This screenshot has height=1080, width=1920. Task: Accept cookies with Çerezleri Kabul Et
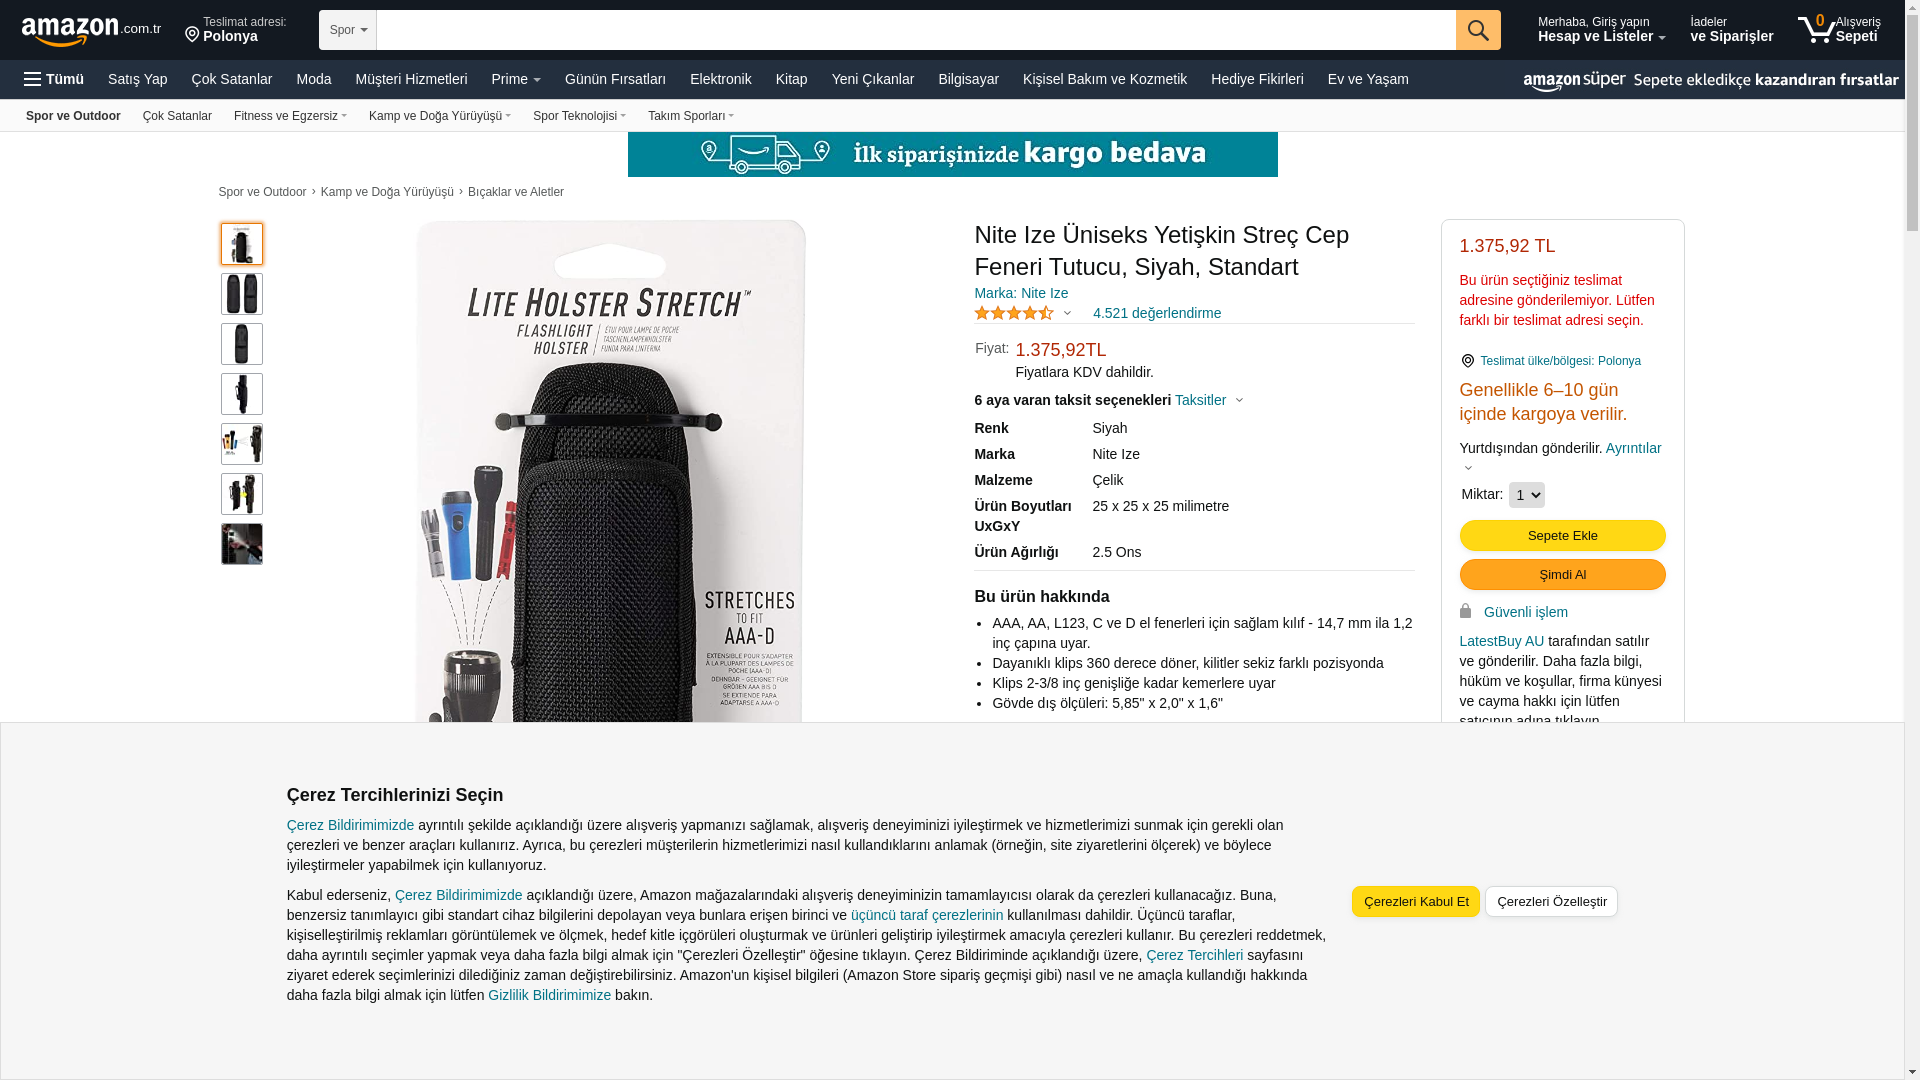(x=1415, y=901)
